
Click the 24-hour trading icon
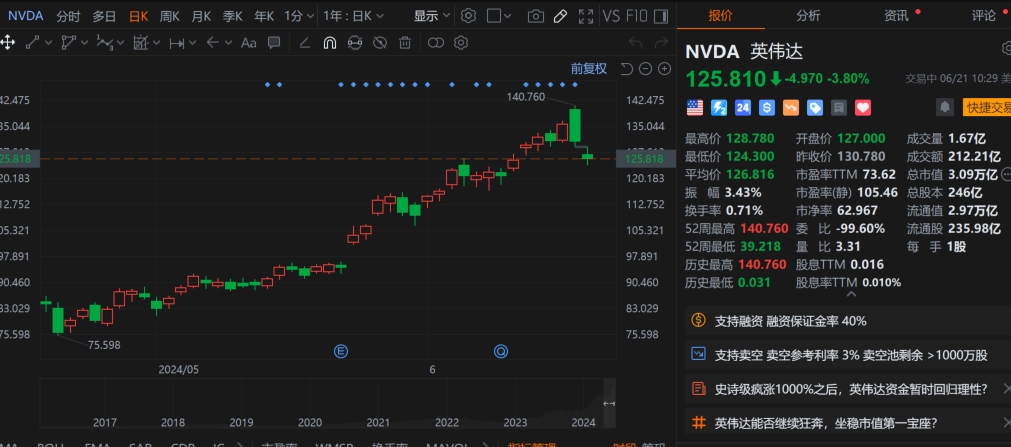click(x=743, y=108)
